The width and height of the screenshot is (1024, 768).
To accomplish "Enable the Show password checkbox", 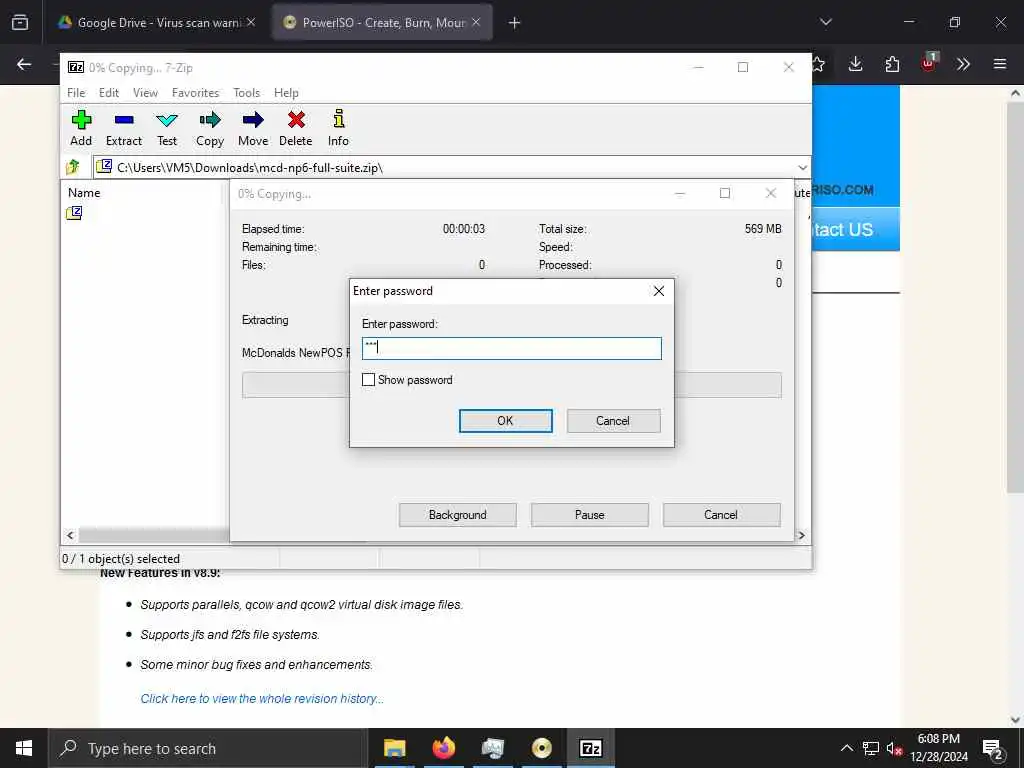I will pyautogui.click(x=368, y=379).
